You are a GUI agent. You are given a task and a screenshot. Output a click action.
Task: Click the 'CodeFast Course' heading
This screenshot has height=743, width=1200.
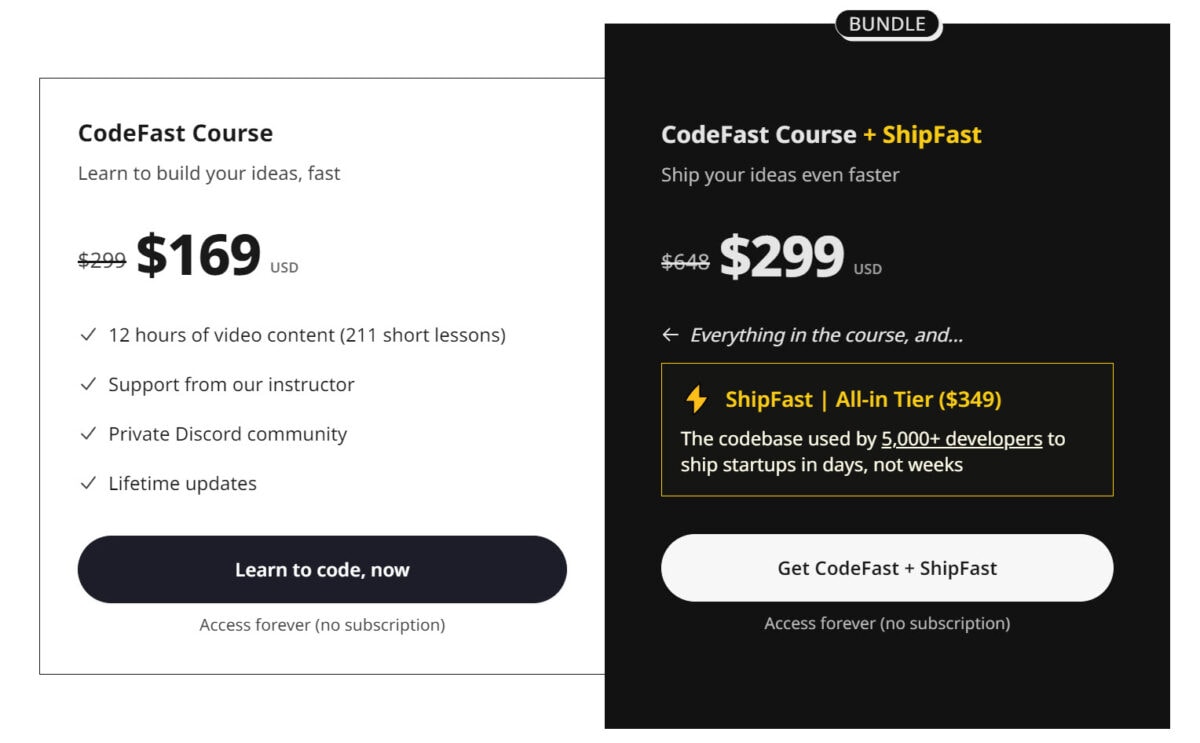(176, 133)
